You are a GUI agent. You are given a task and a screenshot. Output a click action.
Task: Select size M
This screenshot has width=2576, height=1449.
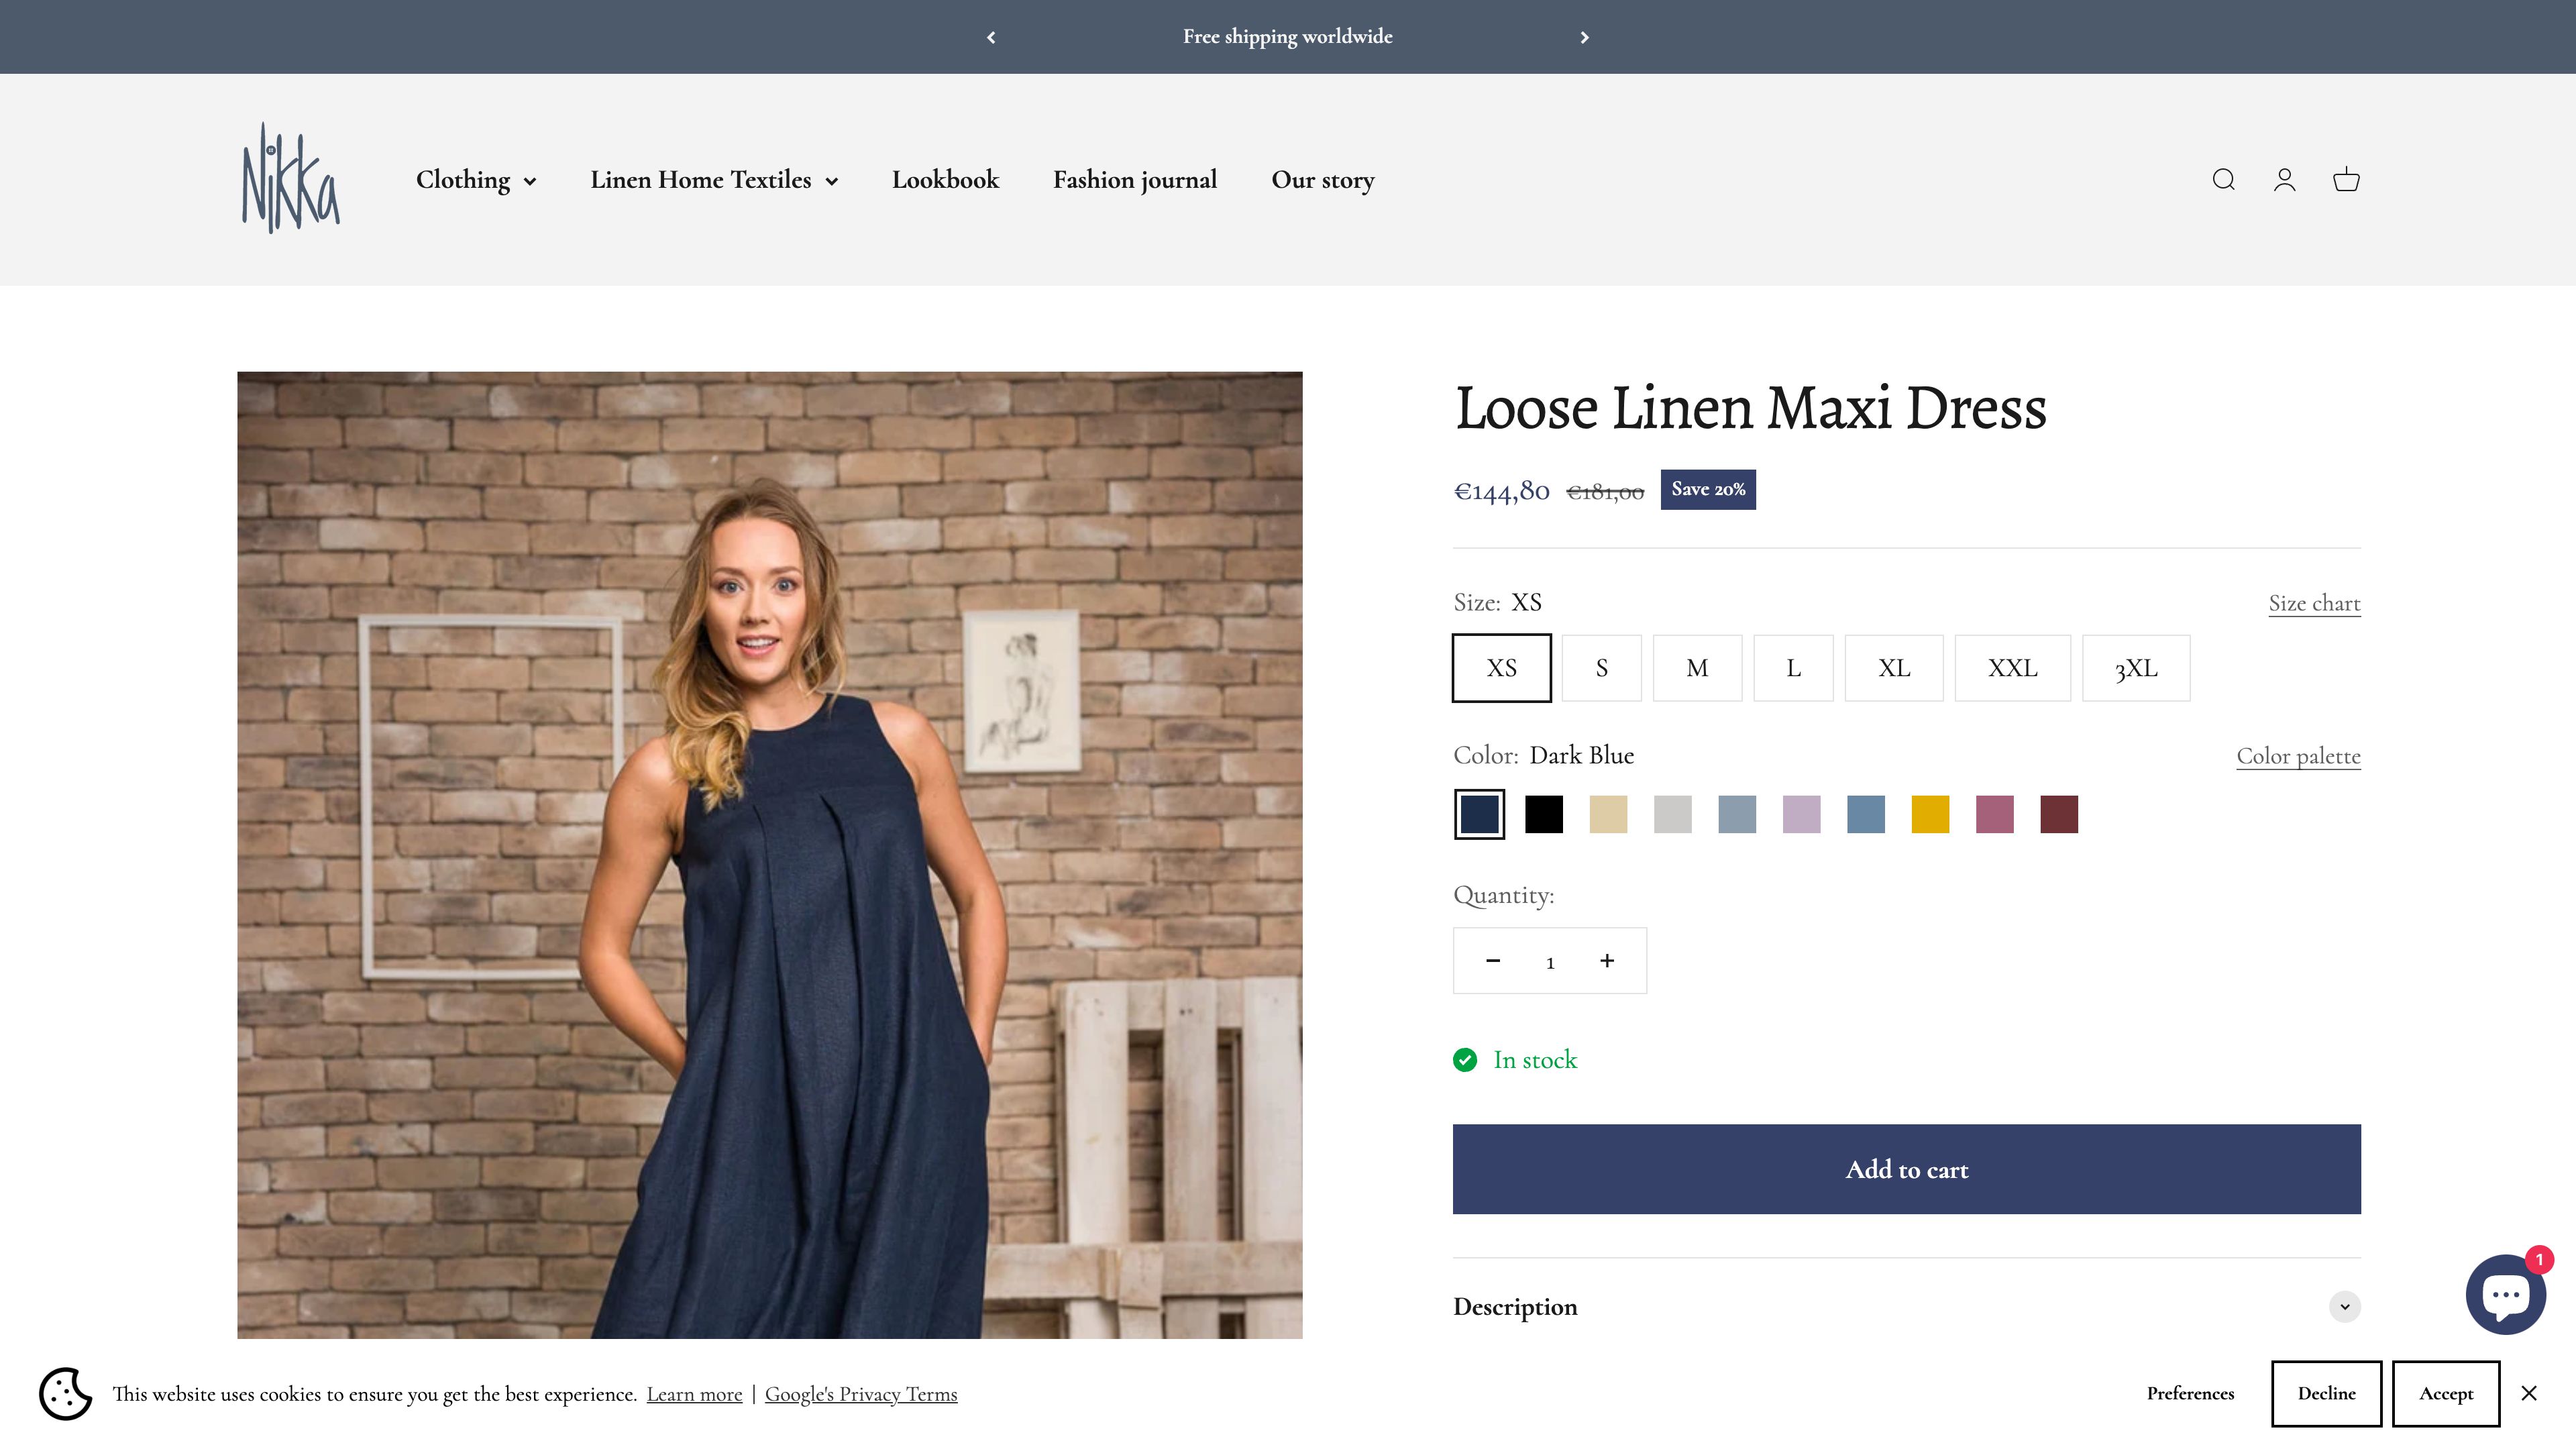pos(1697,668)
